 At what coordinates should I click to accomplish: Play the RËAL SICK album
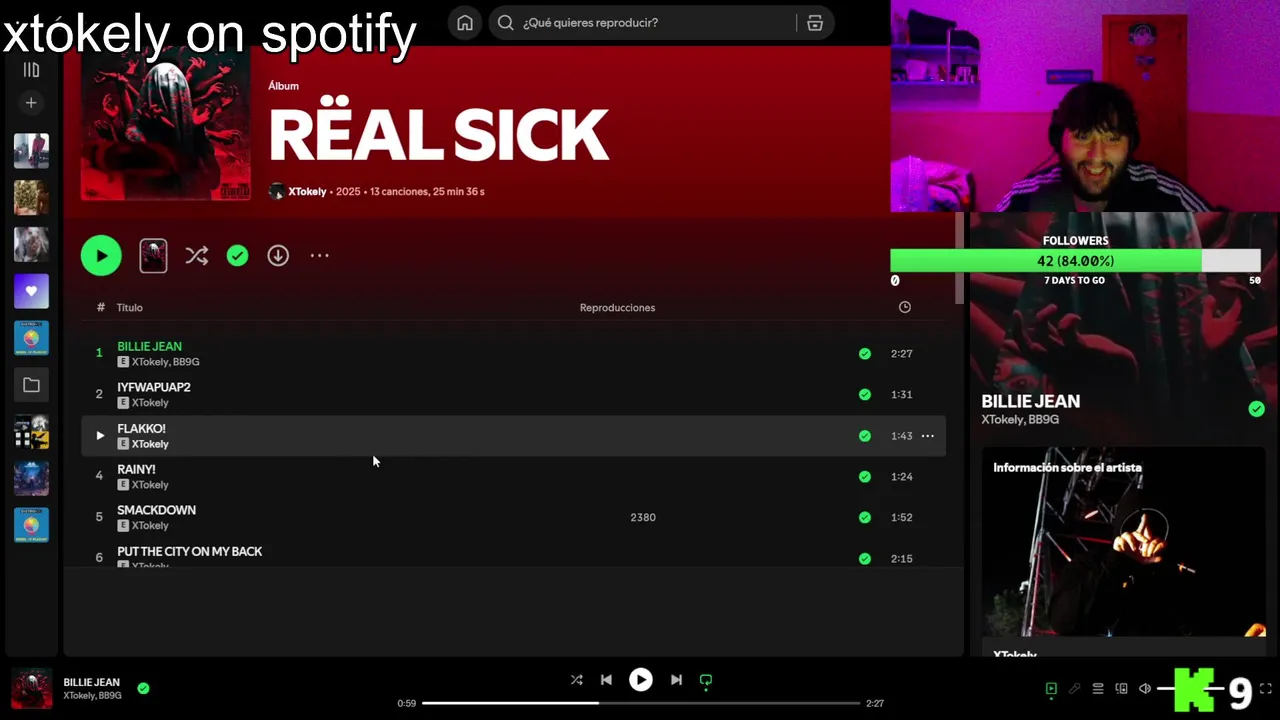[x=101, y=256]
